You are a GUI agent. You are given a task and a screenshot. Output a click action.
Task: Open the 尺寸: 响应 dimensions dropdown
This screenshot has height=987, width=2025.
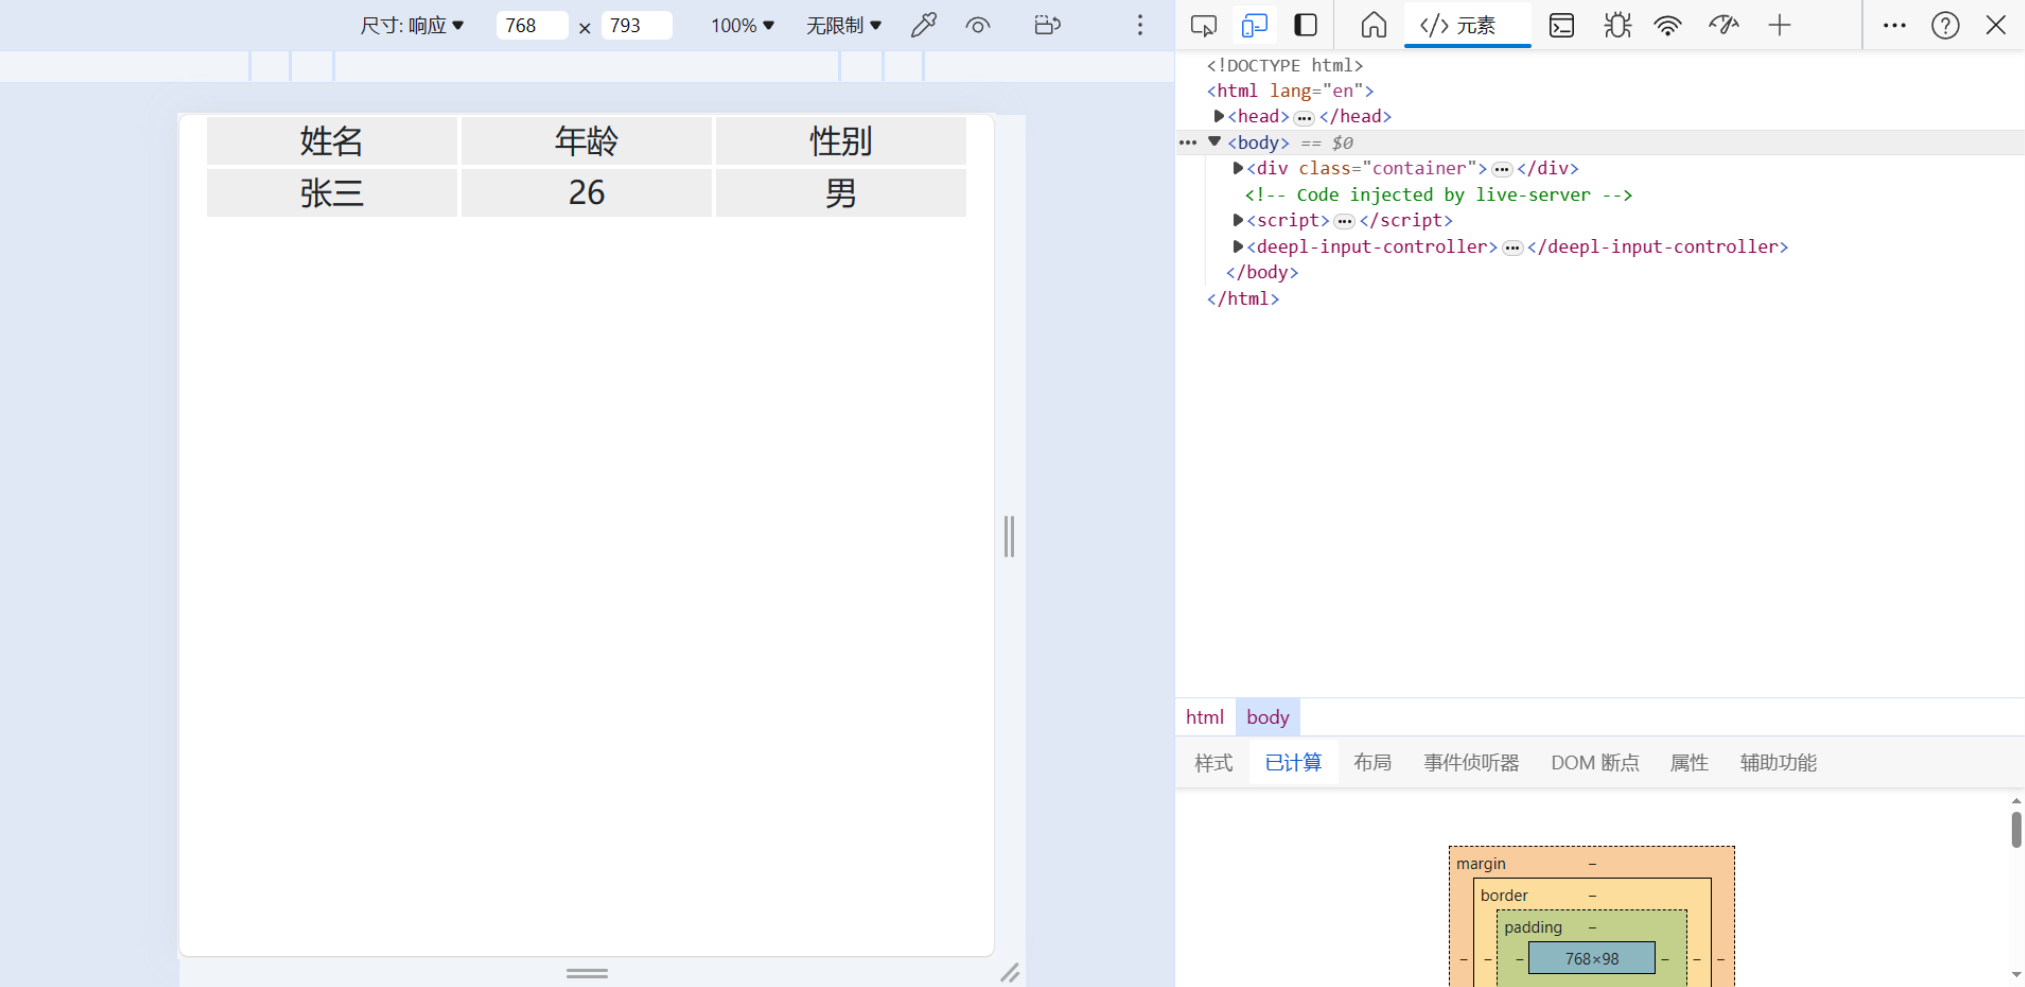(412, 25)
